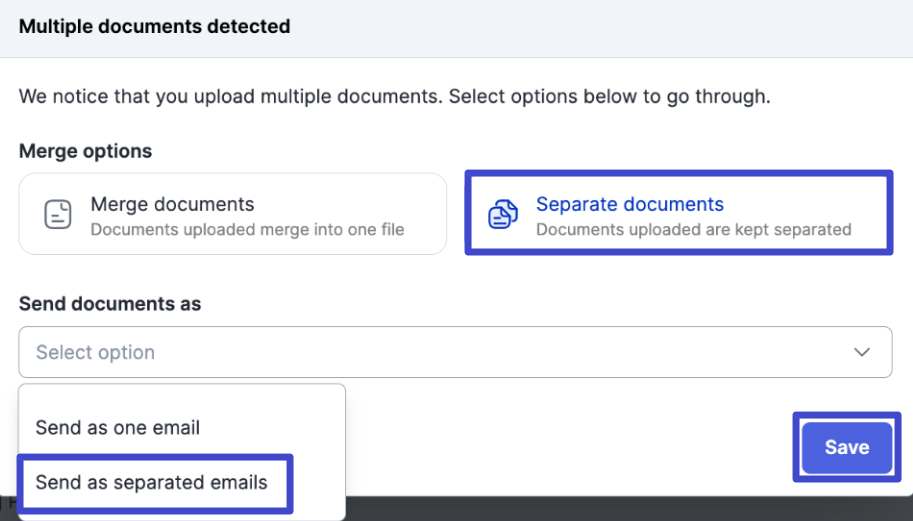Select the Merge documents option card
The width and height of the screenshot is (913, 521).
click(232, 214)
